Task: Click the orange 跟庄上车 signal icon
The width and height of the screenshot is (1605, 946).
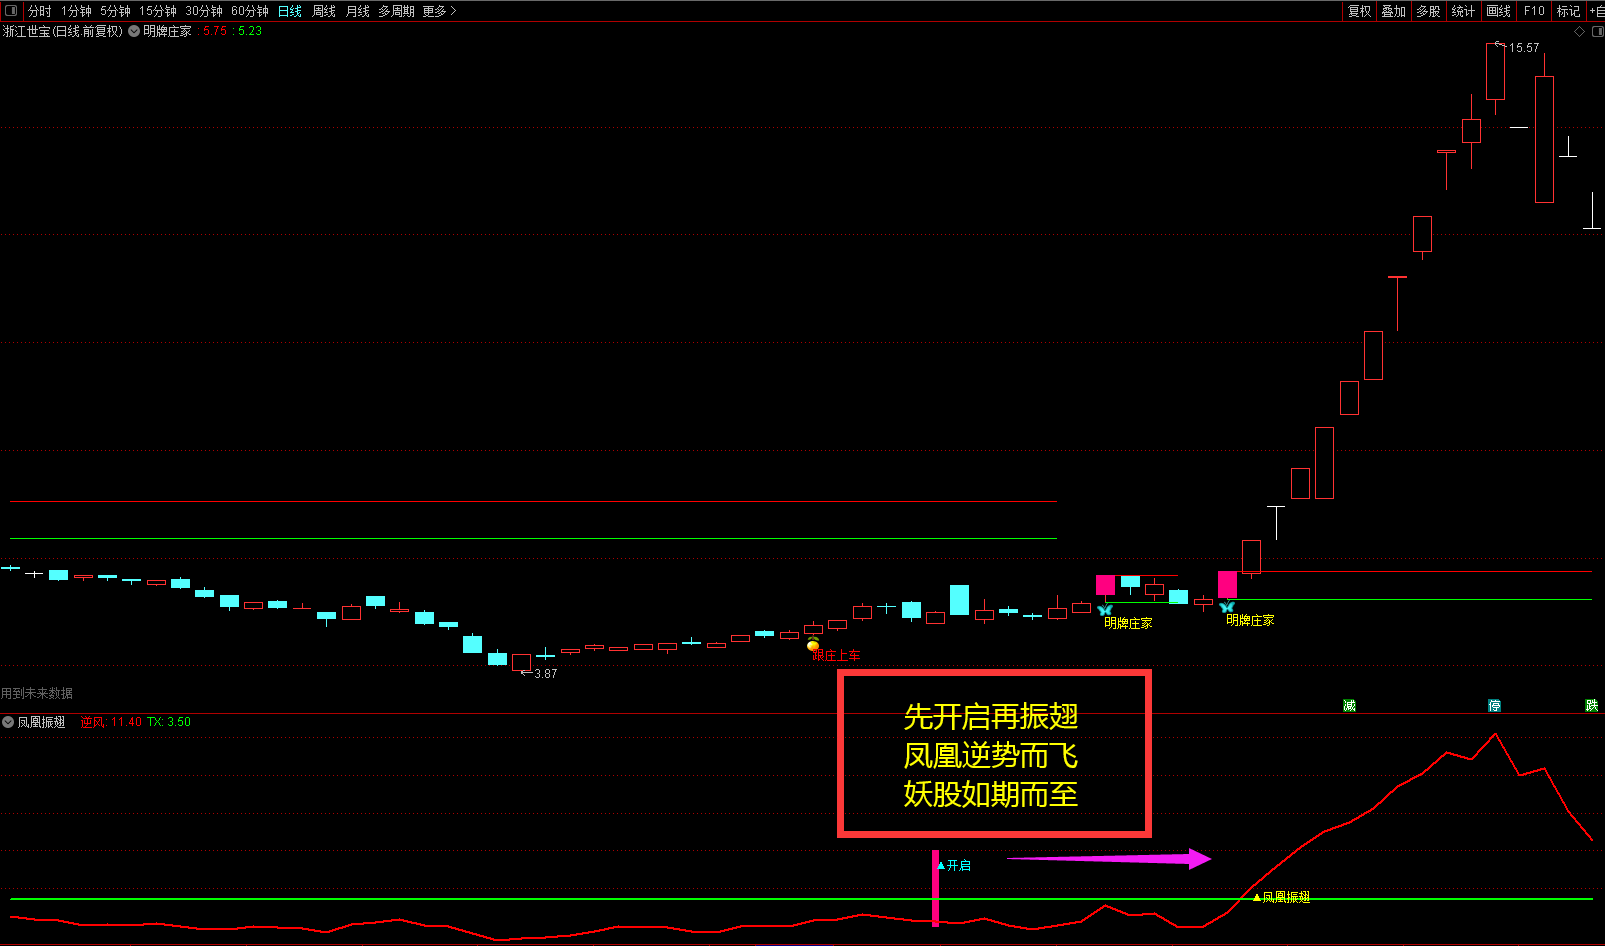Action: 813,645
